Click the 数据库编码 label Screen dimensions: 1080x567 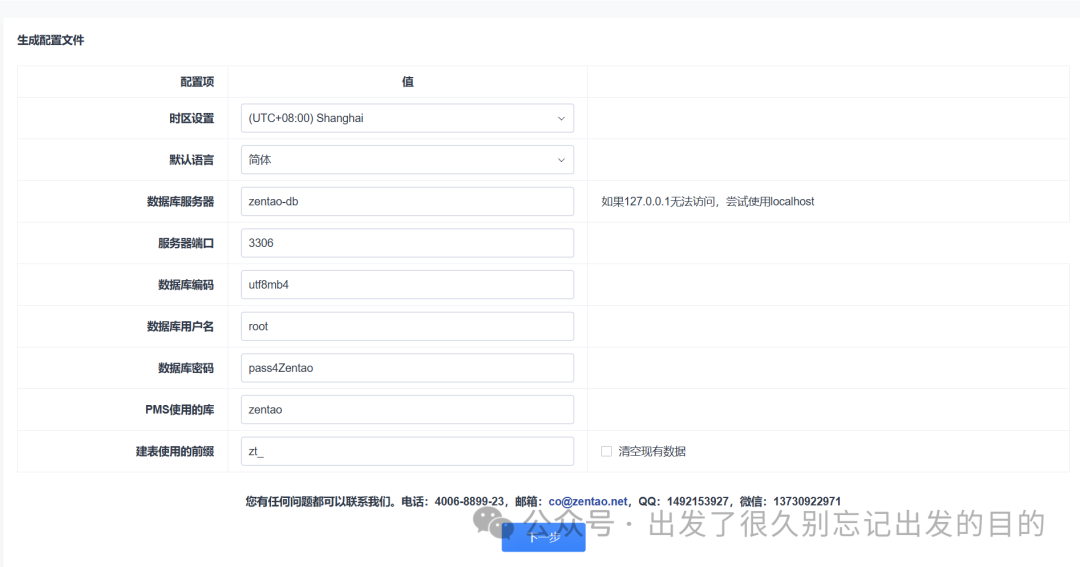[x=186, y=285]
